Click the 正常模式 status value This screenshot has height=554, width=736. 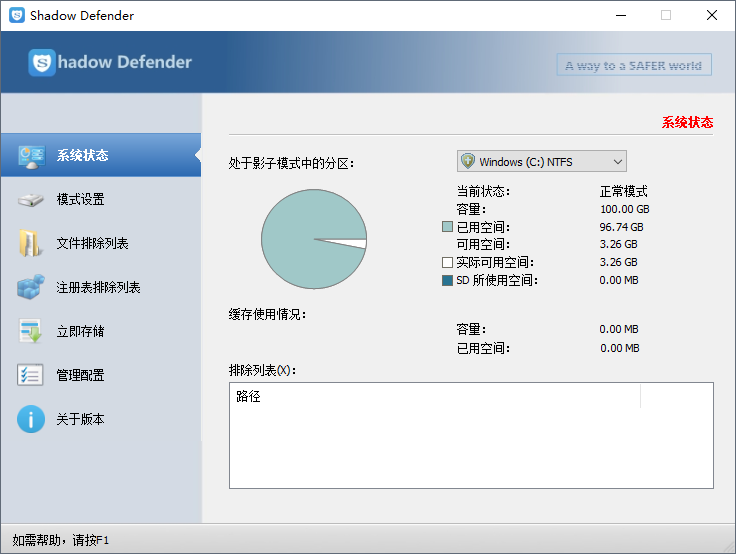click(623, 191)
